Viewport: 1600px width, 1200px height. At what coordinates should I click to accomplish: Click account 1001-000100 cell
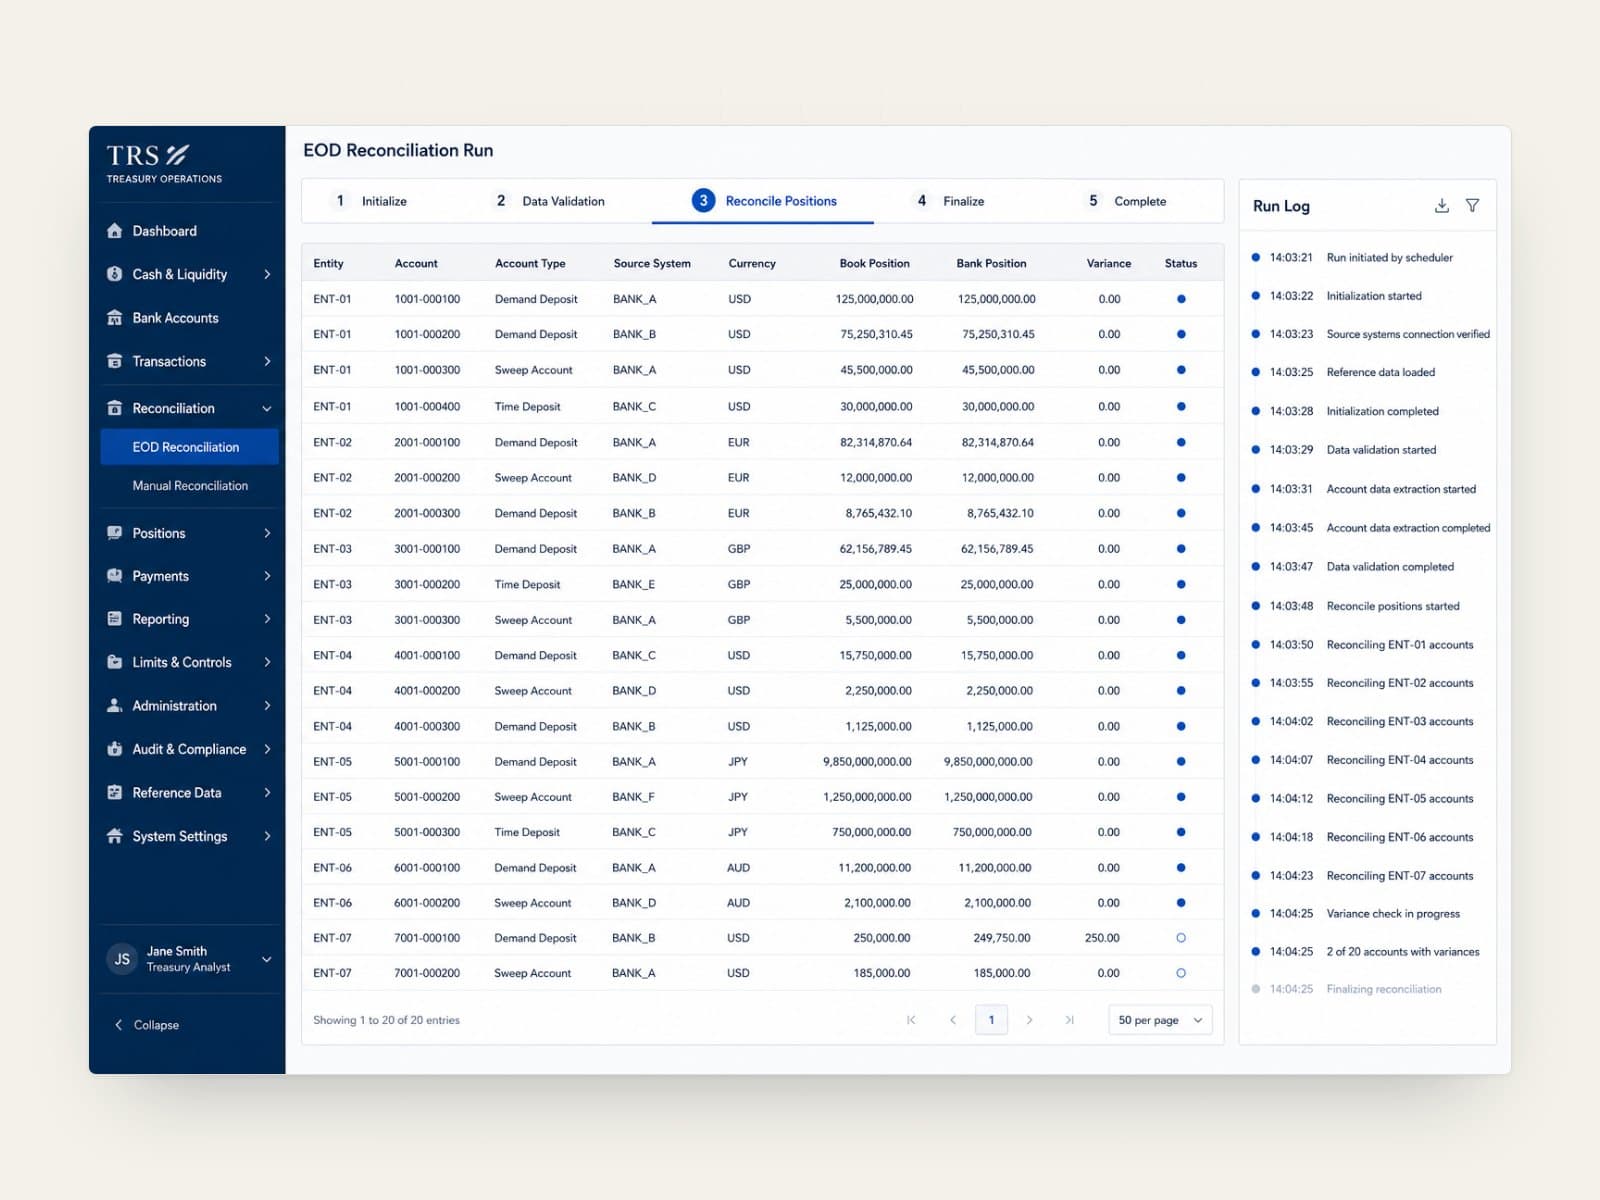point(427,299)
